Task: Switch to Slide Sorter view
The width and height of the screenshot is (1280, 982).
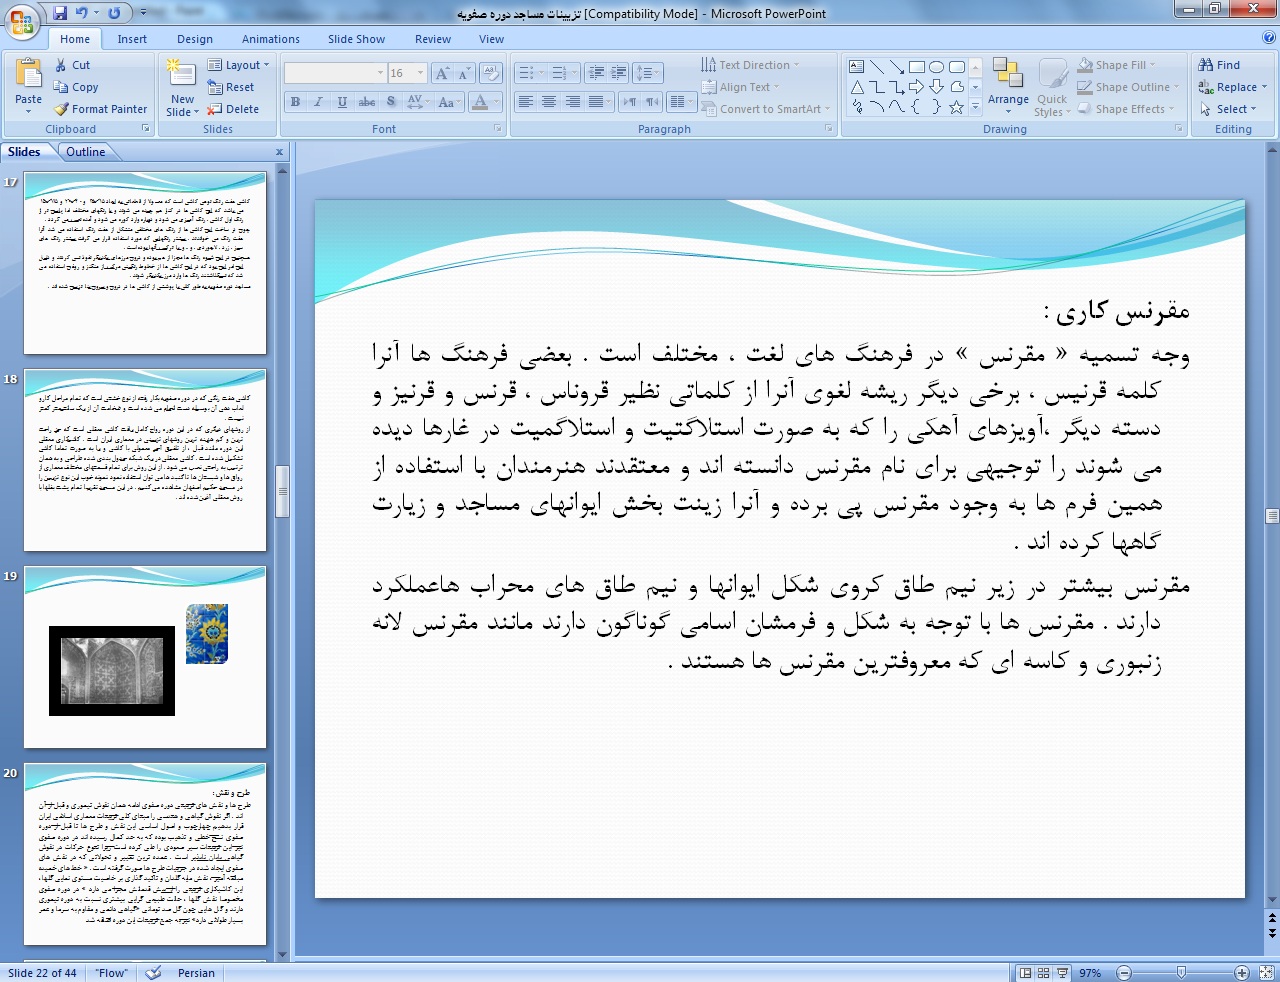Action: (1043, 973)
